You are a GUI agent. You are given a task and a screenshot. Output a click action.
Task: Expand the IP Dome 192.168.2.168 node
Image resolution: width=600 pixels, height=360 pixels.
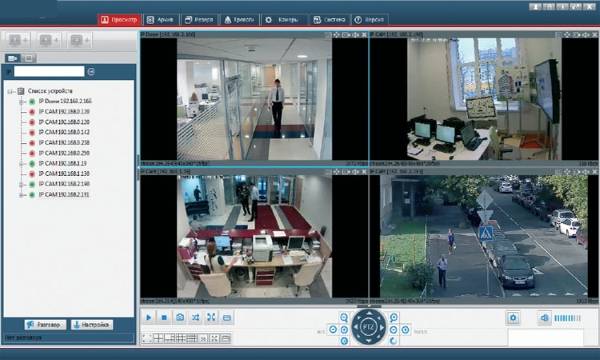pos(22,101)
